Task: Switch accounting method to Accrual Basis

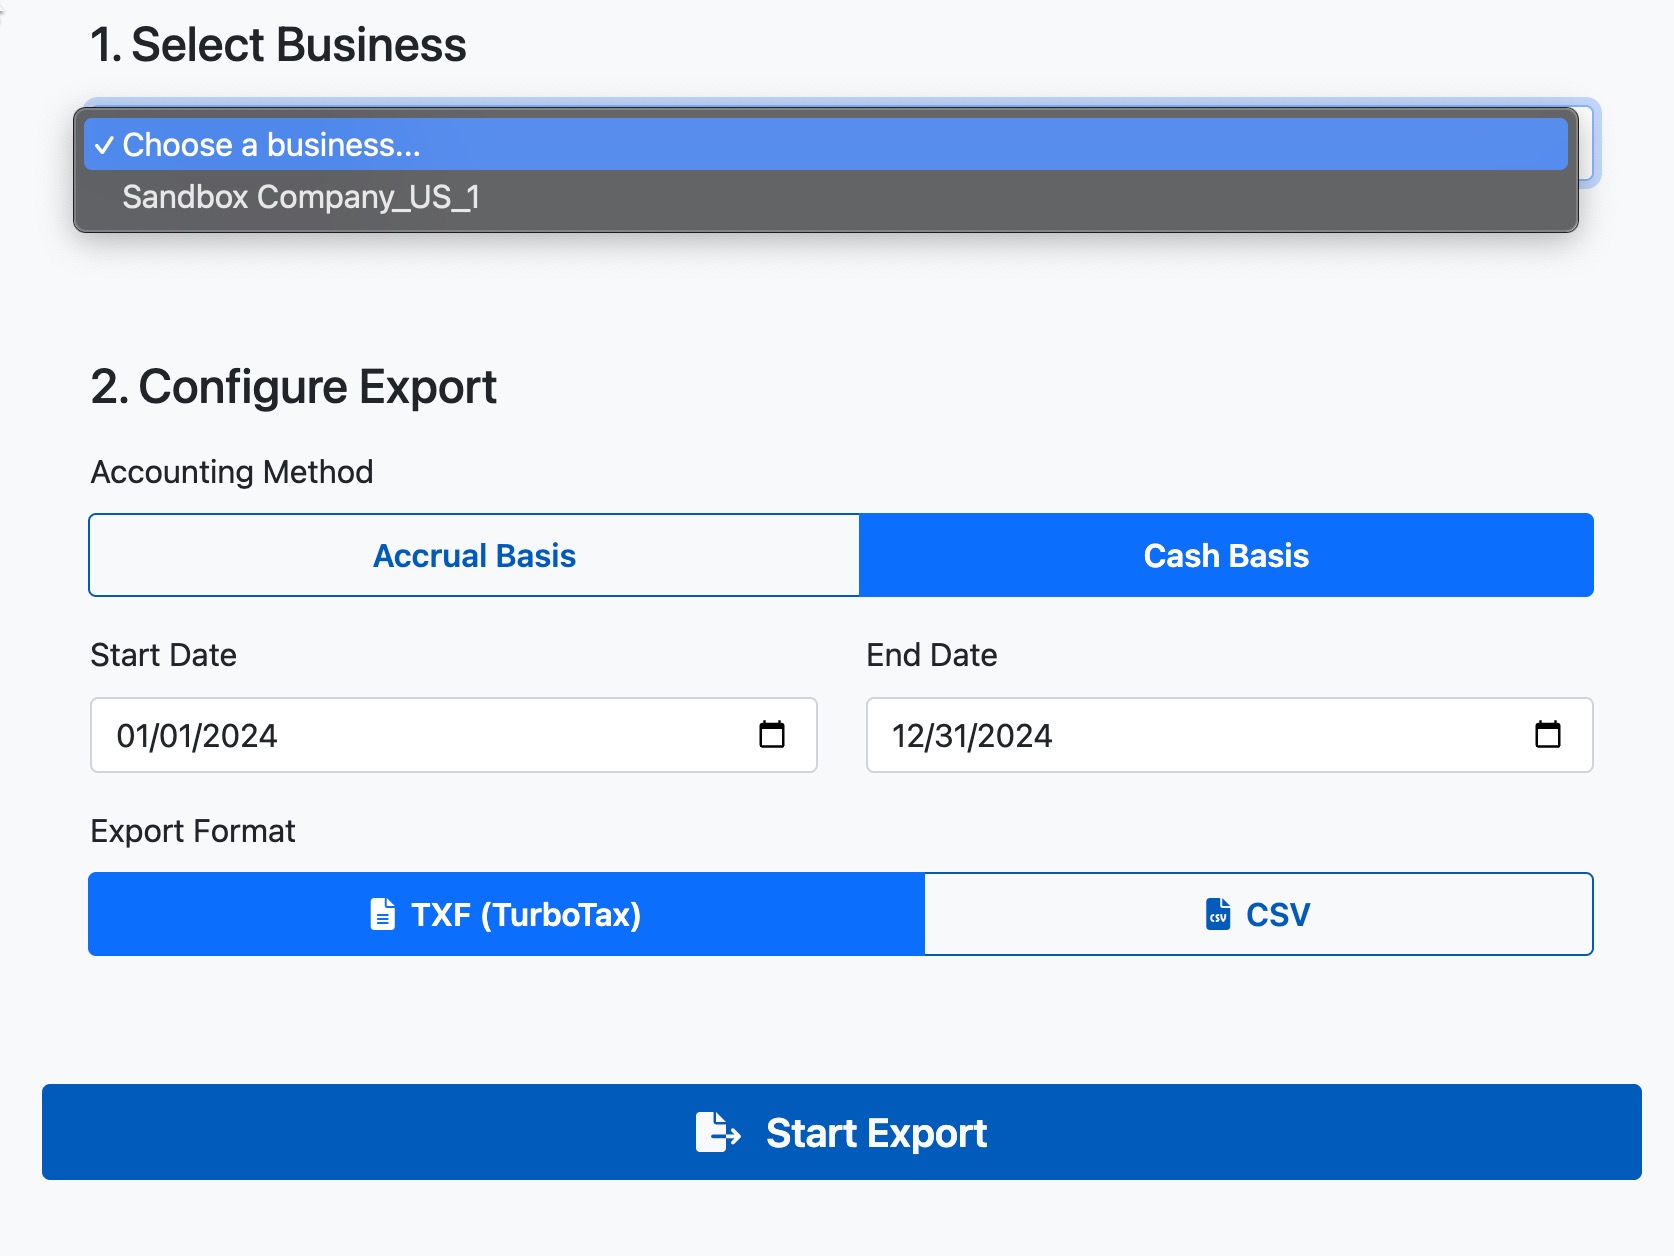Action: pos(474,556)
